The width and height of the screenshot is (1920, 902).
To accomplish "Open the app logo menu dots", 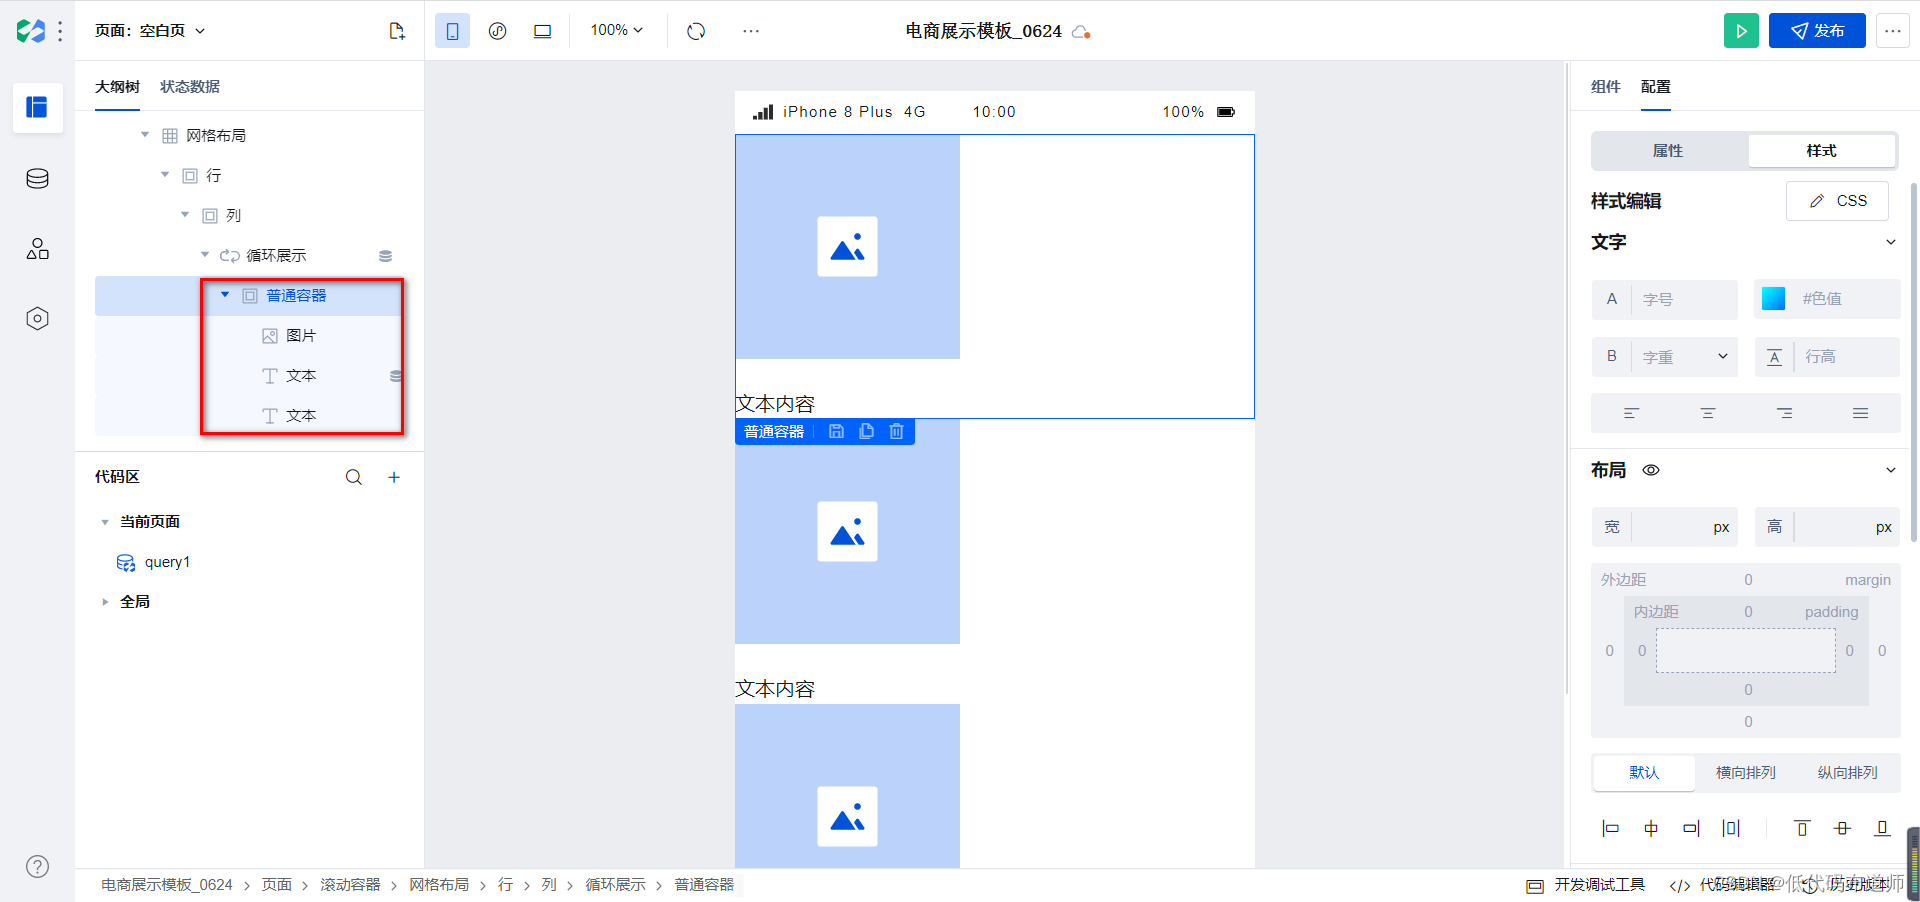I will (x=61, y=31).
